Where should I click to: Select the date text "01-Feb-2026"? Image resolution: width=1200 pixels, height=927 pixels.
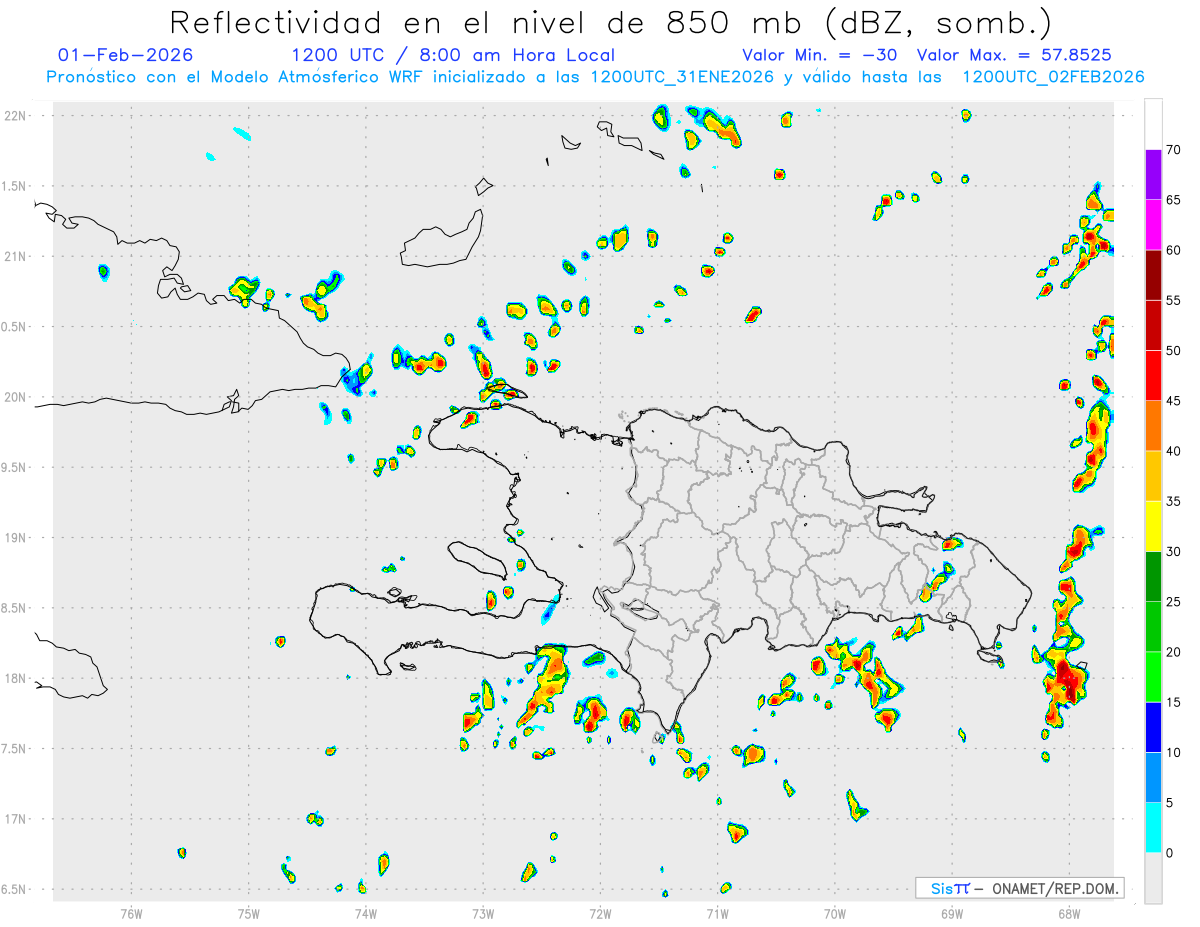click(x=126, y=55)
